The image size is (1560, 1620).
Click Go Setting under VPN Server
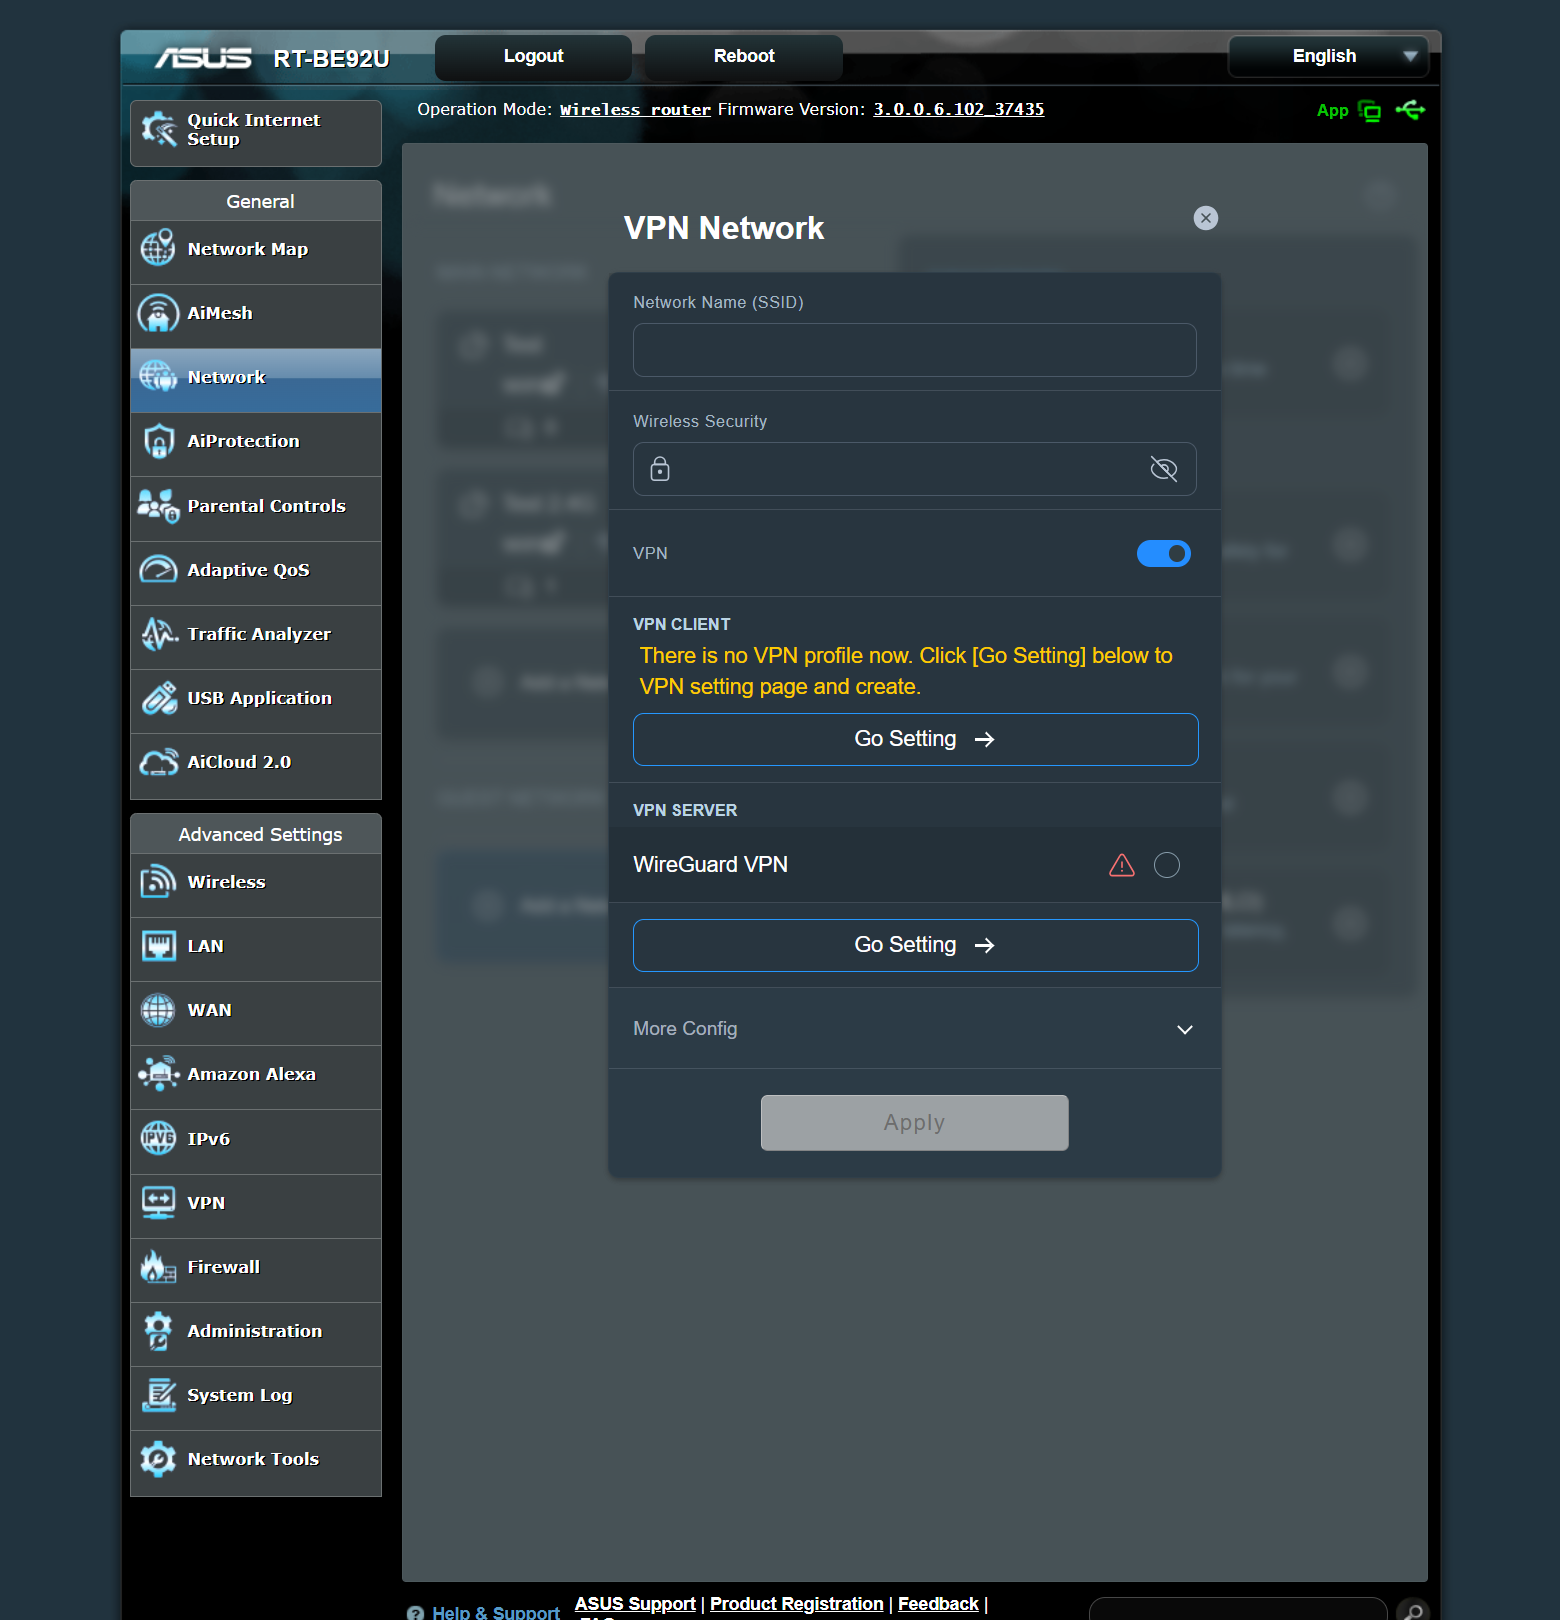[x=915, y=945]
